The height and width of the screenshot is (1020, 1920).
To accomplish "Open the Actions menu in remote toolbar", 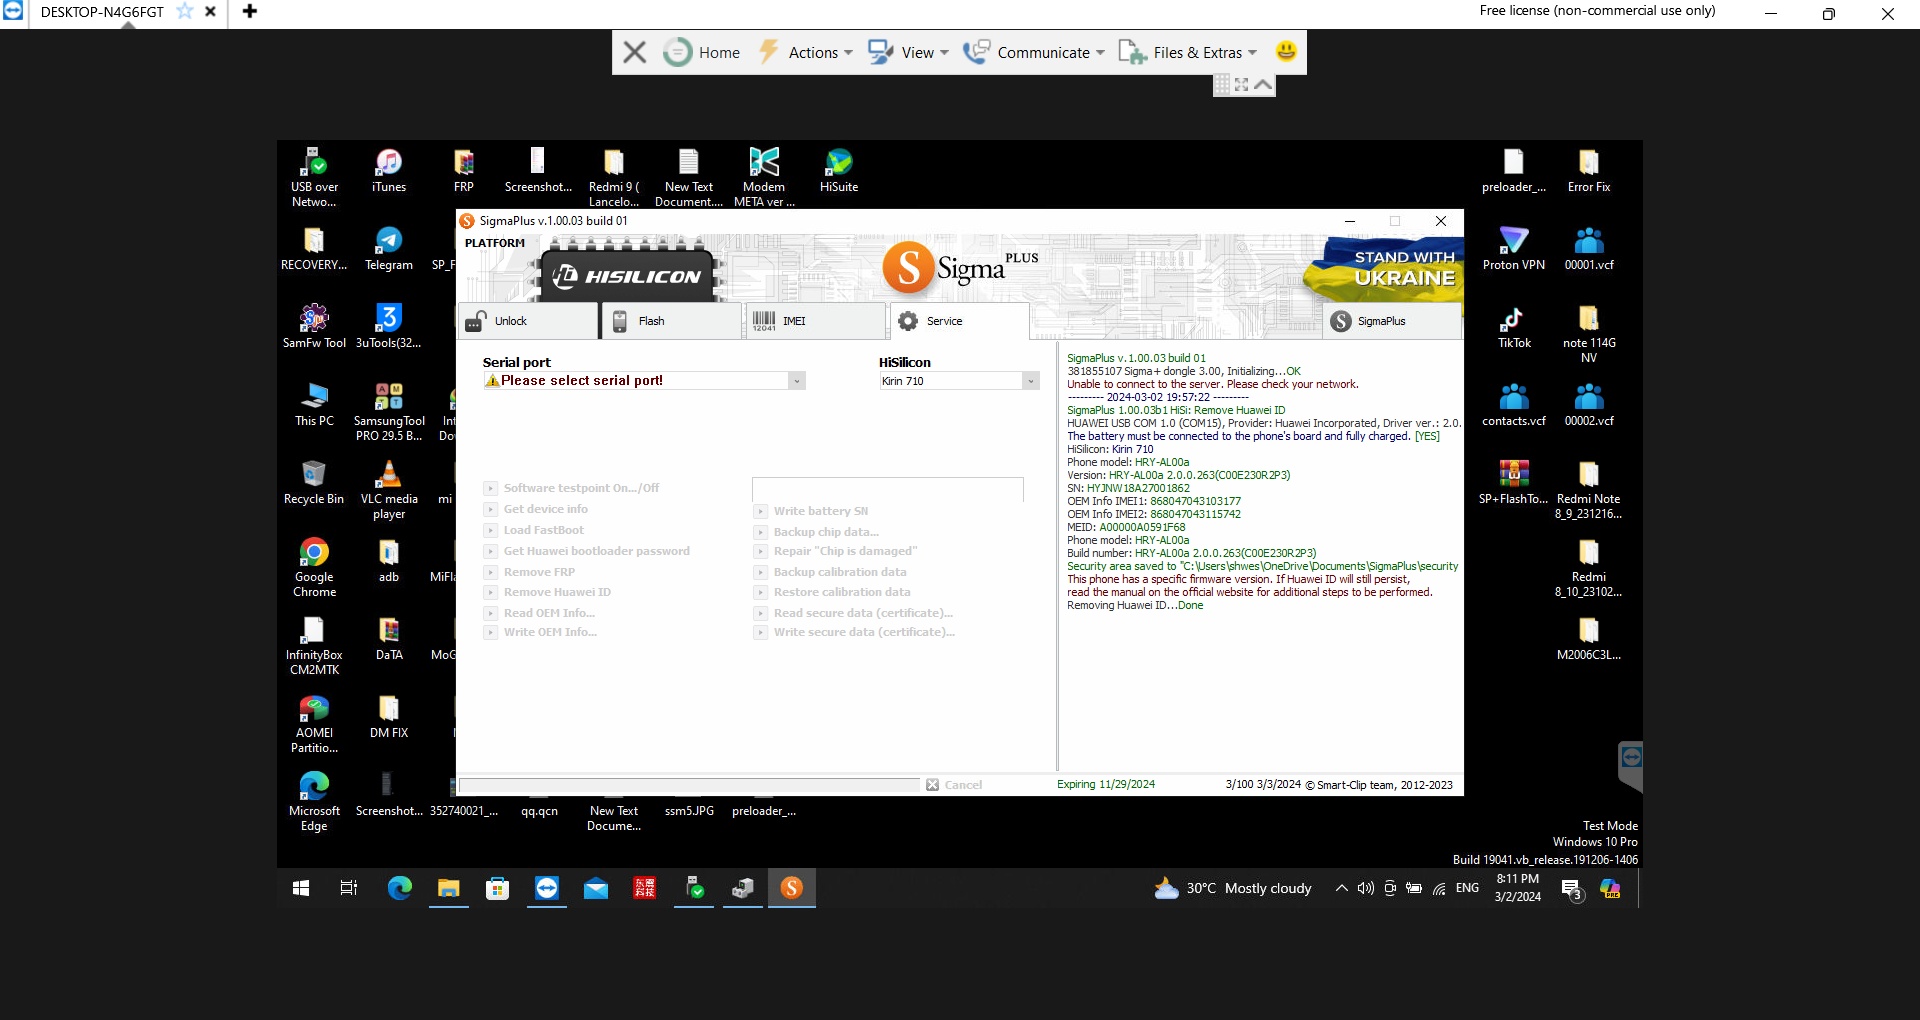I will tap(805, 52).
